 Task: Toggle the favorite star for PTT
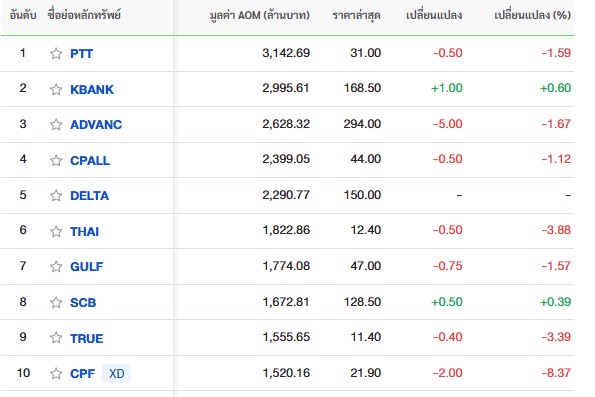pyautogui.click(x=56, y=54)
